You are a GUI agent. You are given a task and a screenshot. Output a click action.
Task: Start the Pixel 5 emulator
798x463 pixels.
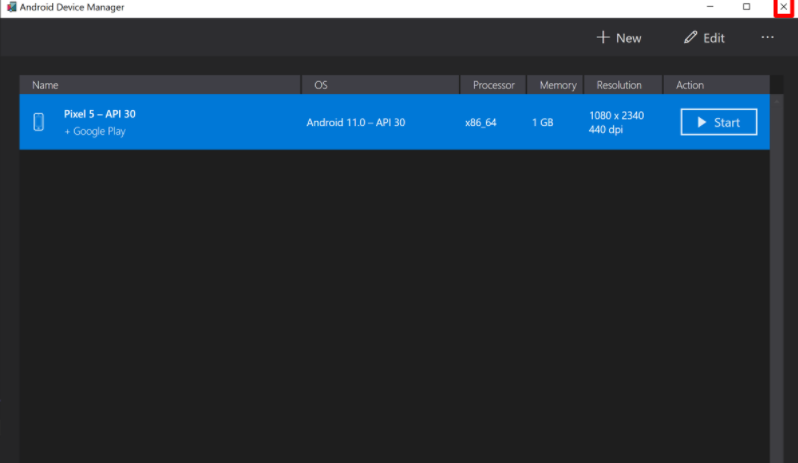pos(719,122)
